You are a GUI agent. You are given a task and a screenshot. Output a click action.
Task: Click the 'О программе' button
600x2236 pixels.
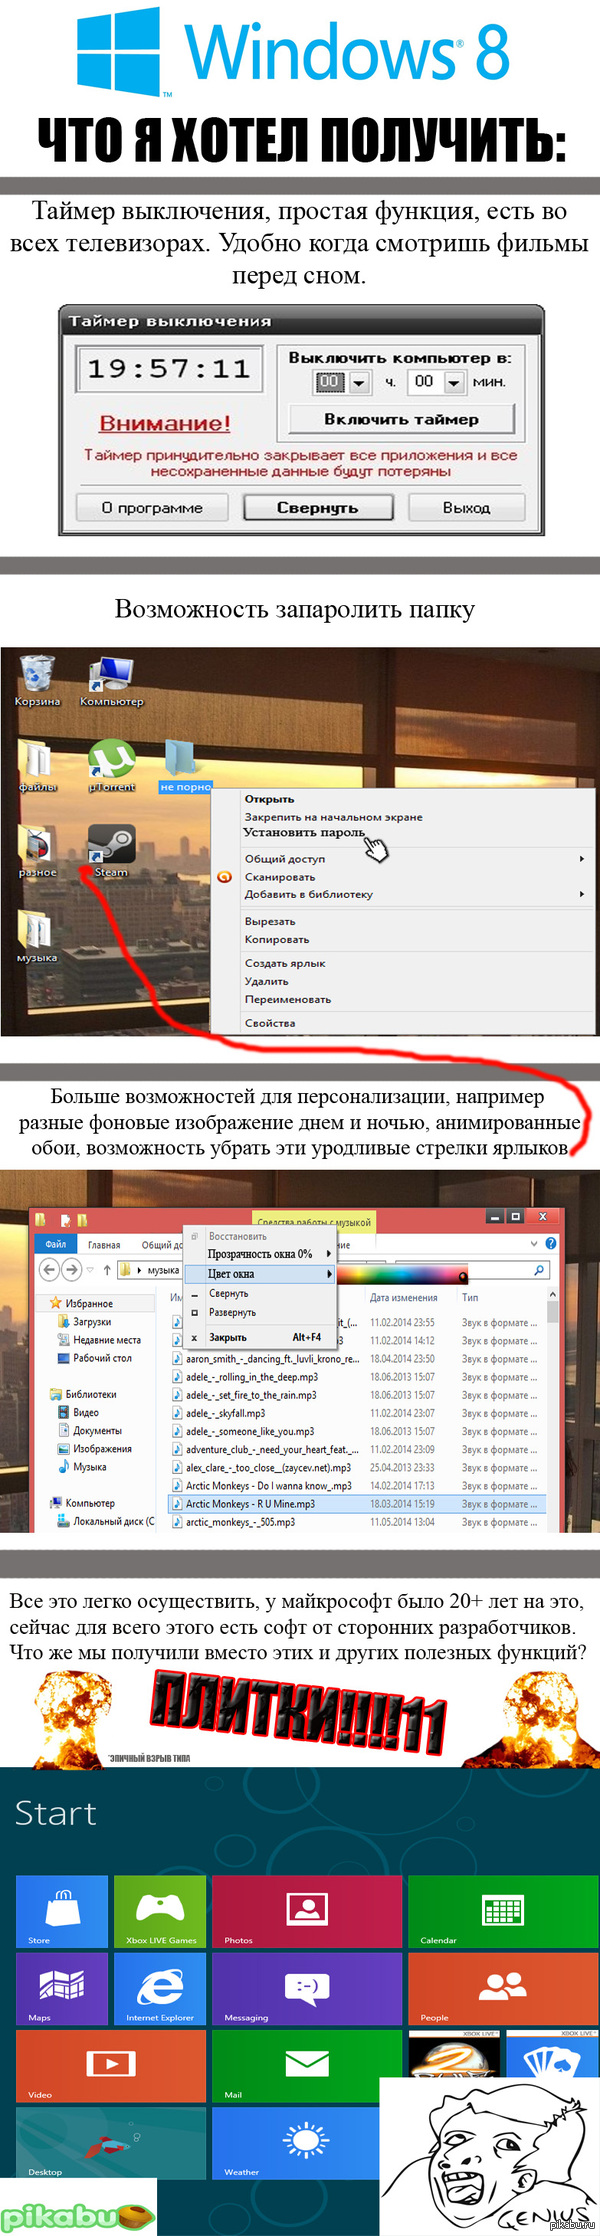[x=152, y=508]
